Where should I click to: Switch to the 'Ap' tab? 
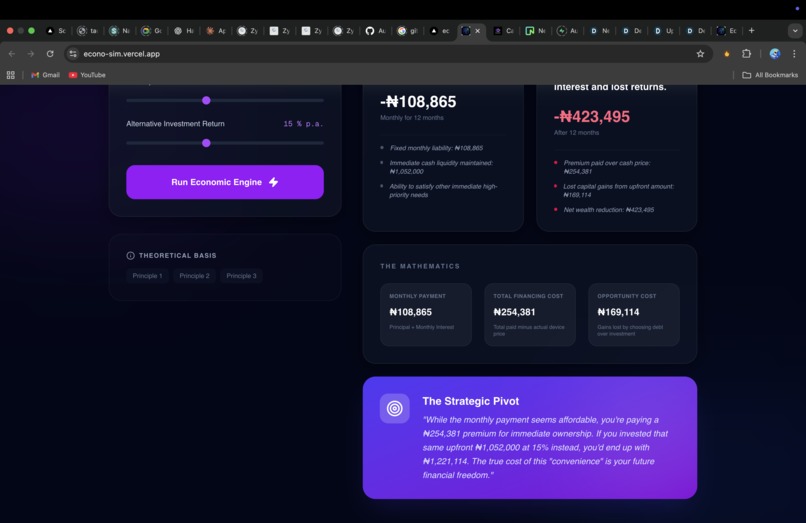(215, 31)
